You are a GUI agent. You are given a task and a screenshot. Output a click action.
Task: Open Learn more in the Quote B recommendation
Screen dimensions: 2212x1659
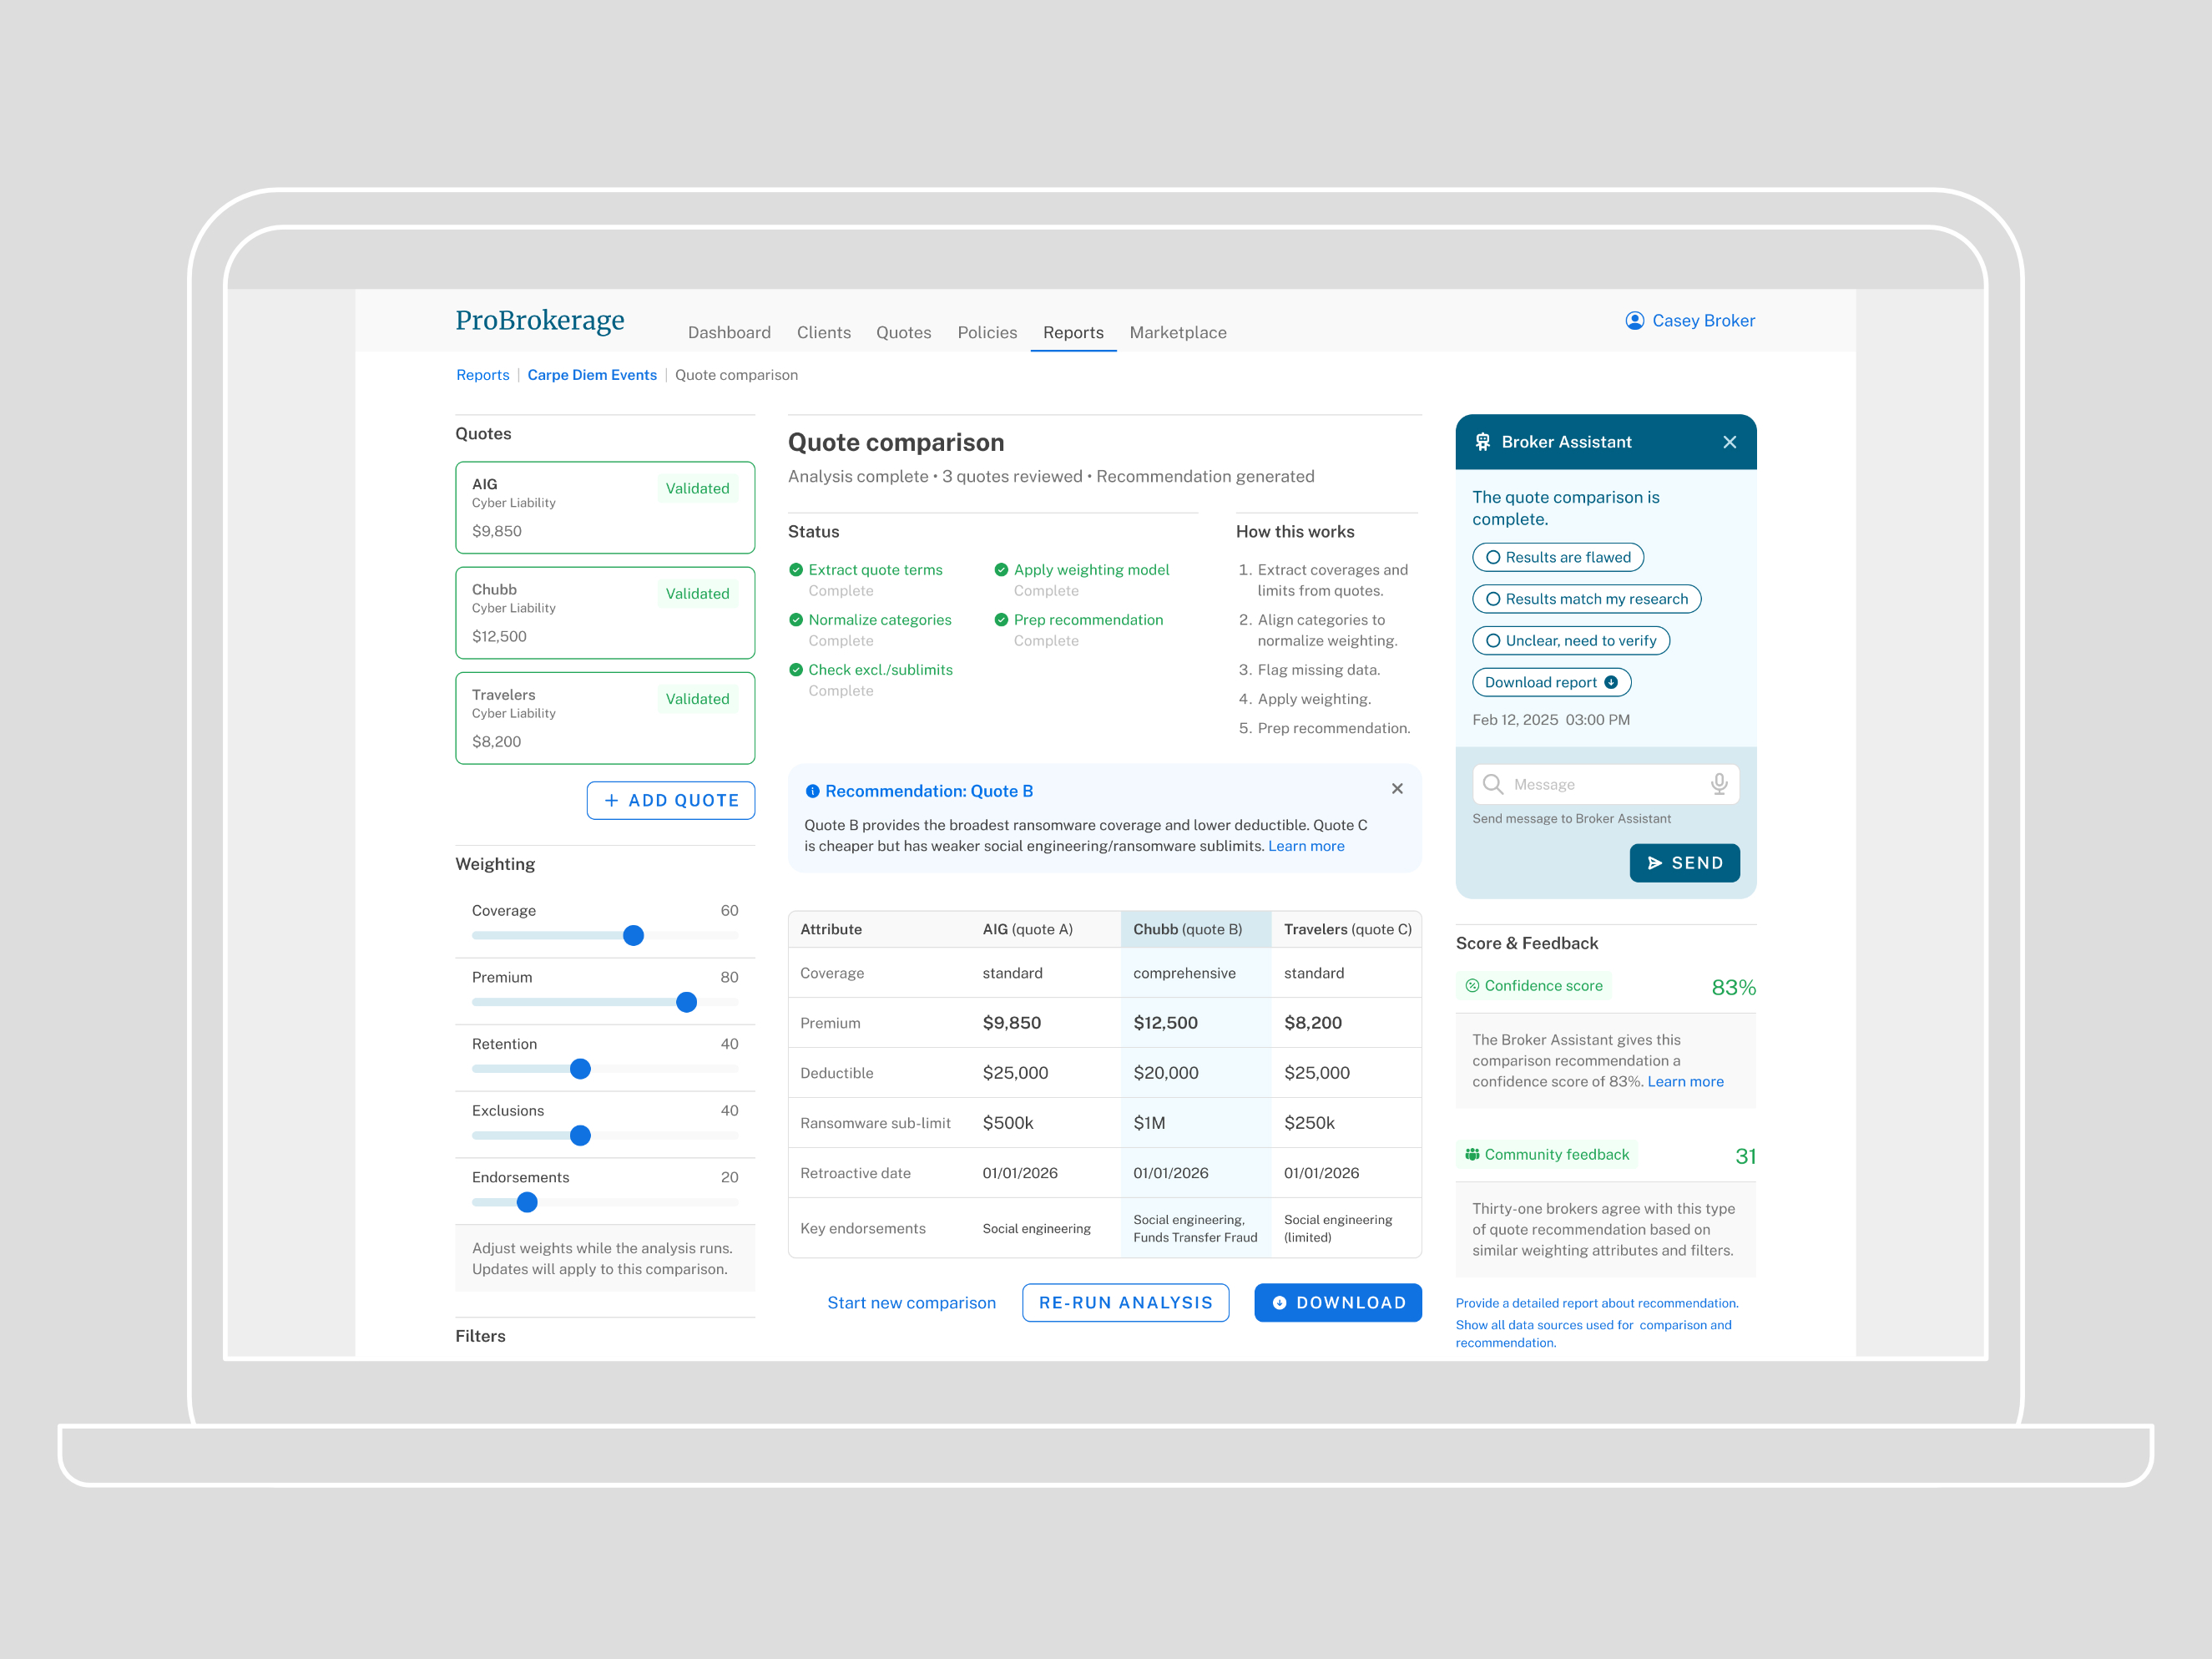click(x=1306, y=845)
